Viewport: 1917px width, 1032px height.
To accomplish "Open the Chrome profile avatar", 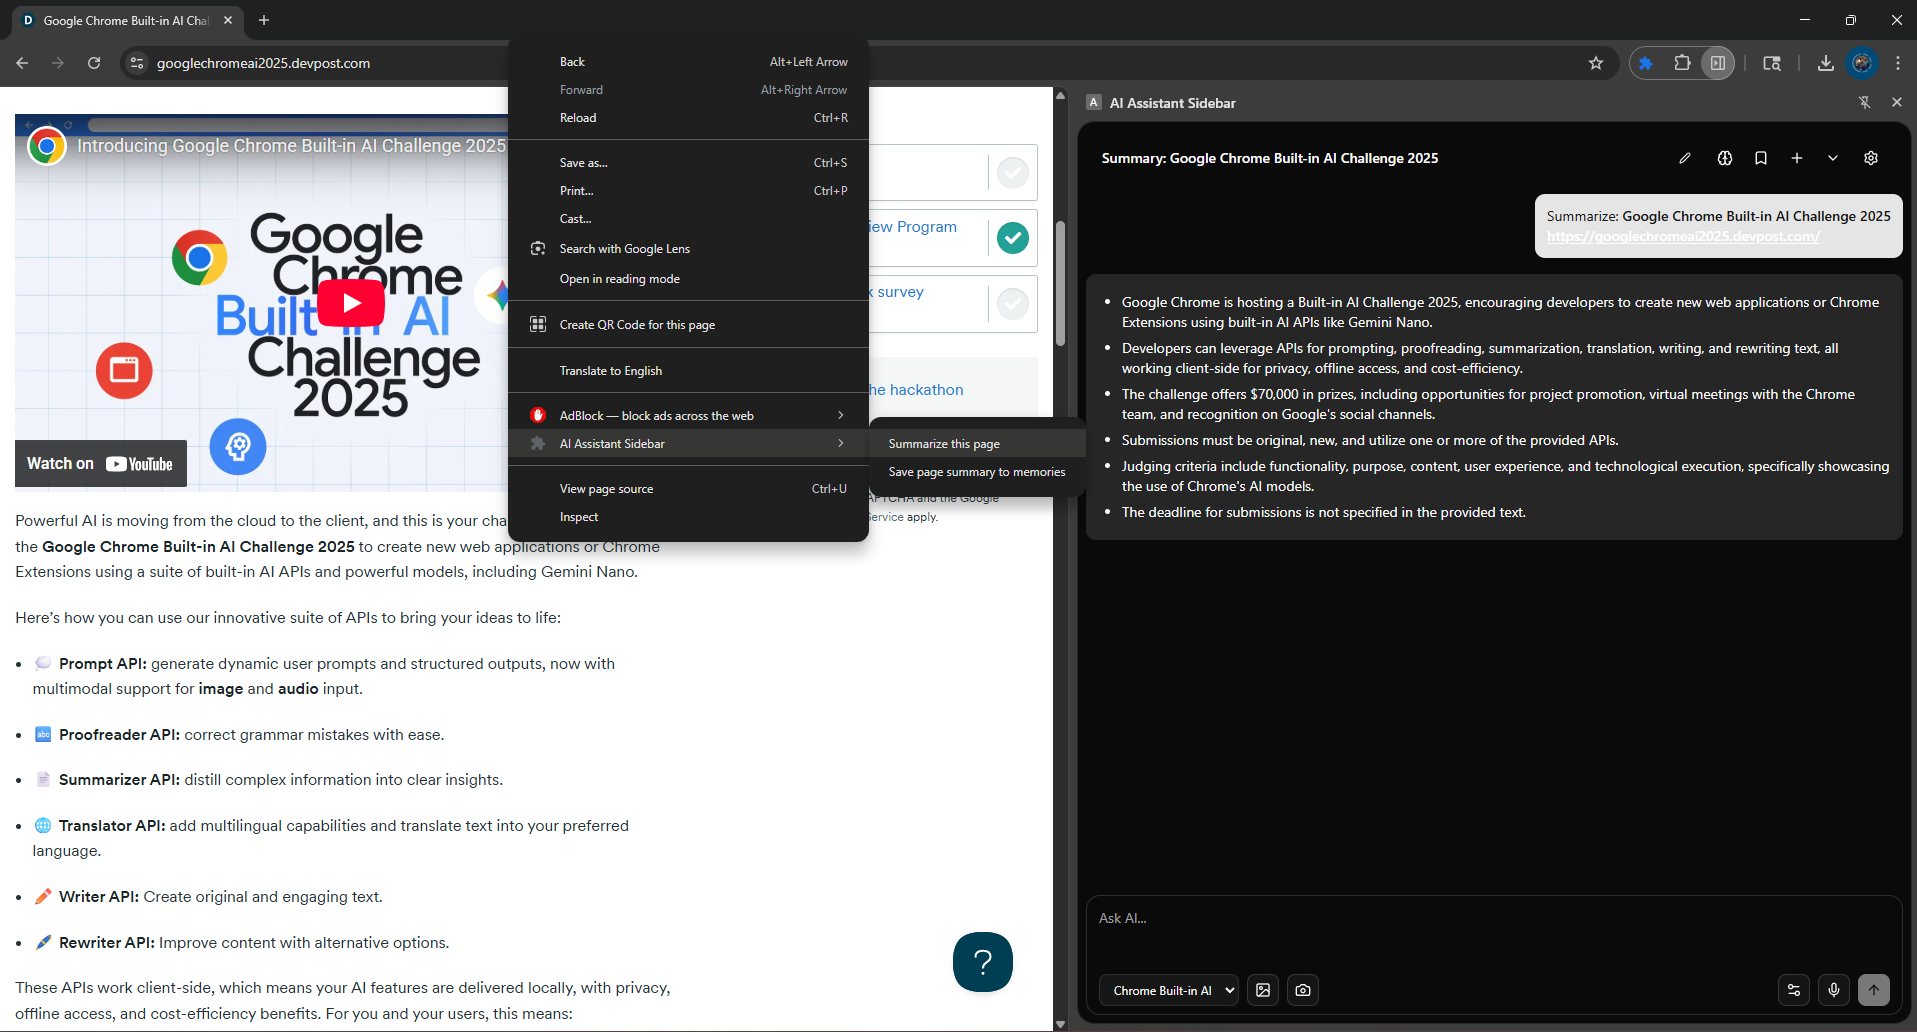I will 1862,63.
